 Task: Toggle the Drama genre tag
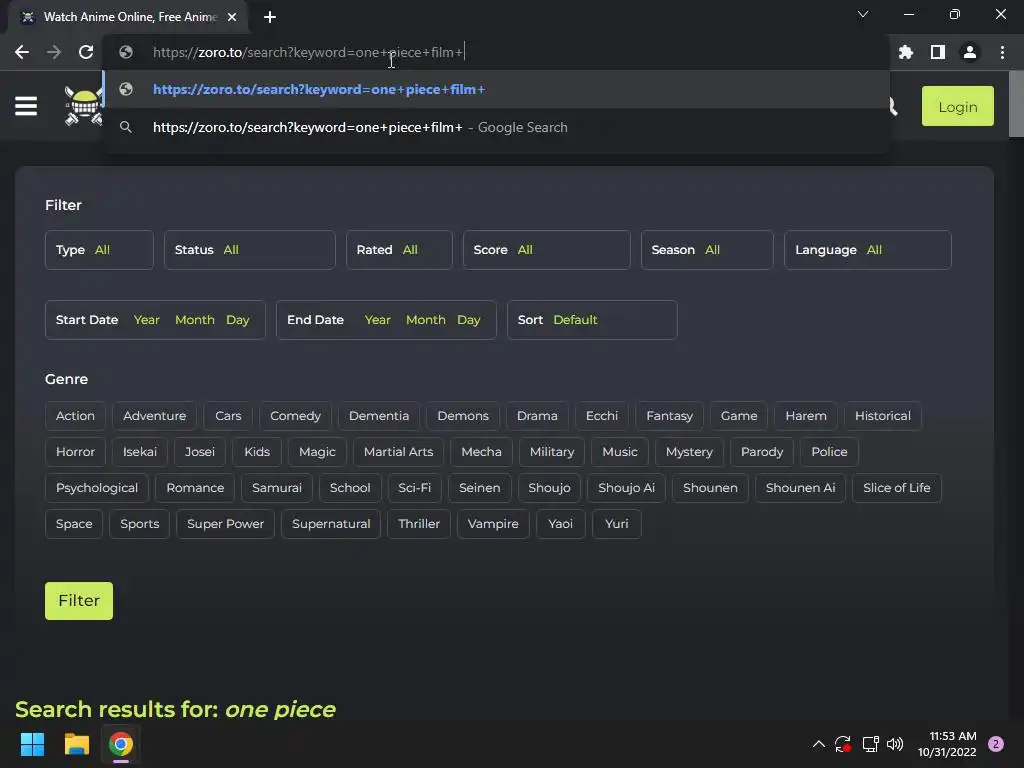[x=537, y=416]
